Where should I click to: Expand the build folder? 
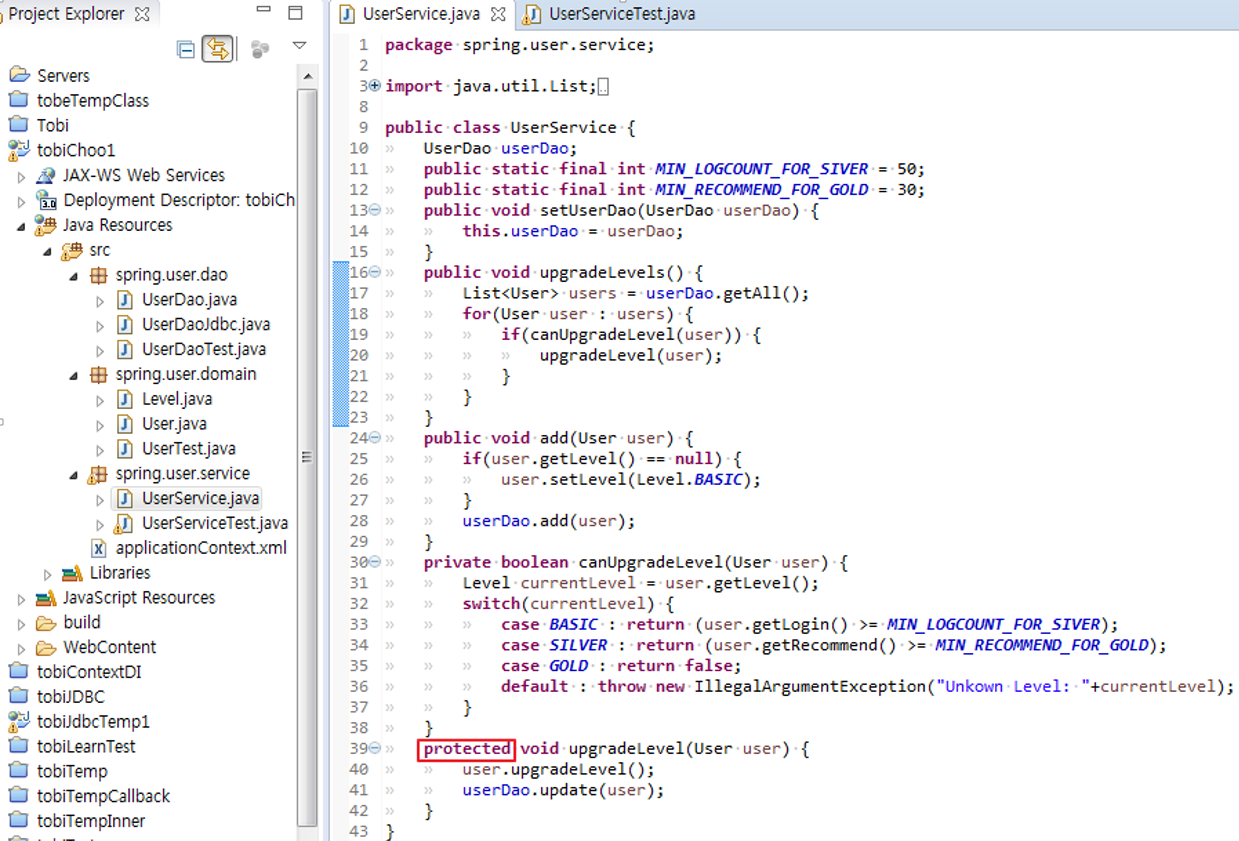pyautogui.click(x=22, y=623)
